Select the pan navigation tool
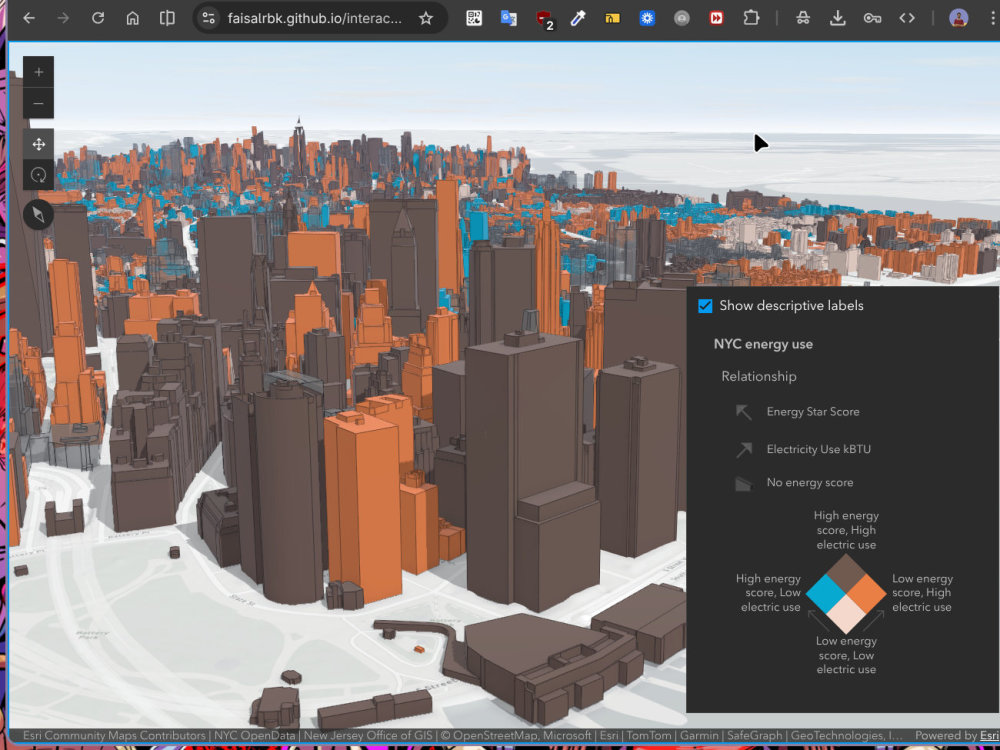 click(x=38, y=144)
